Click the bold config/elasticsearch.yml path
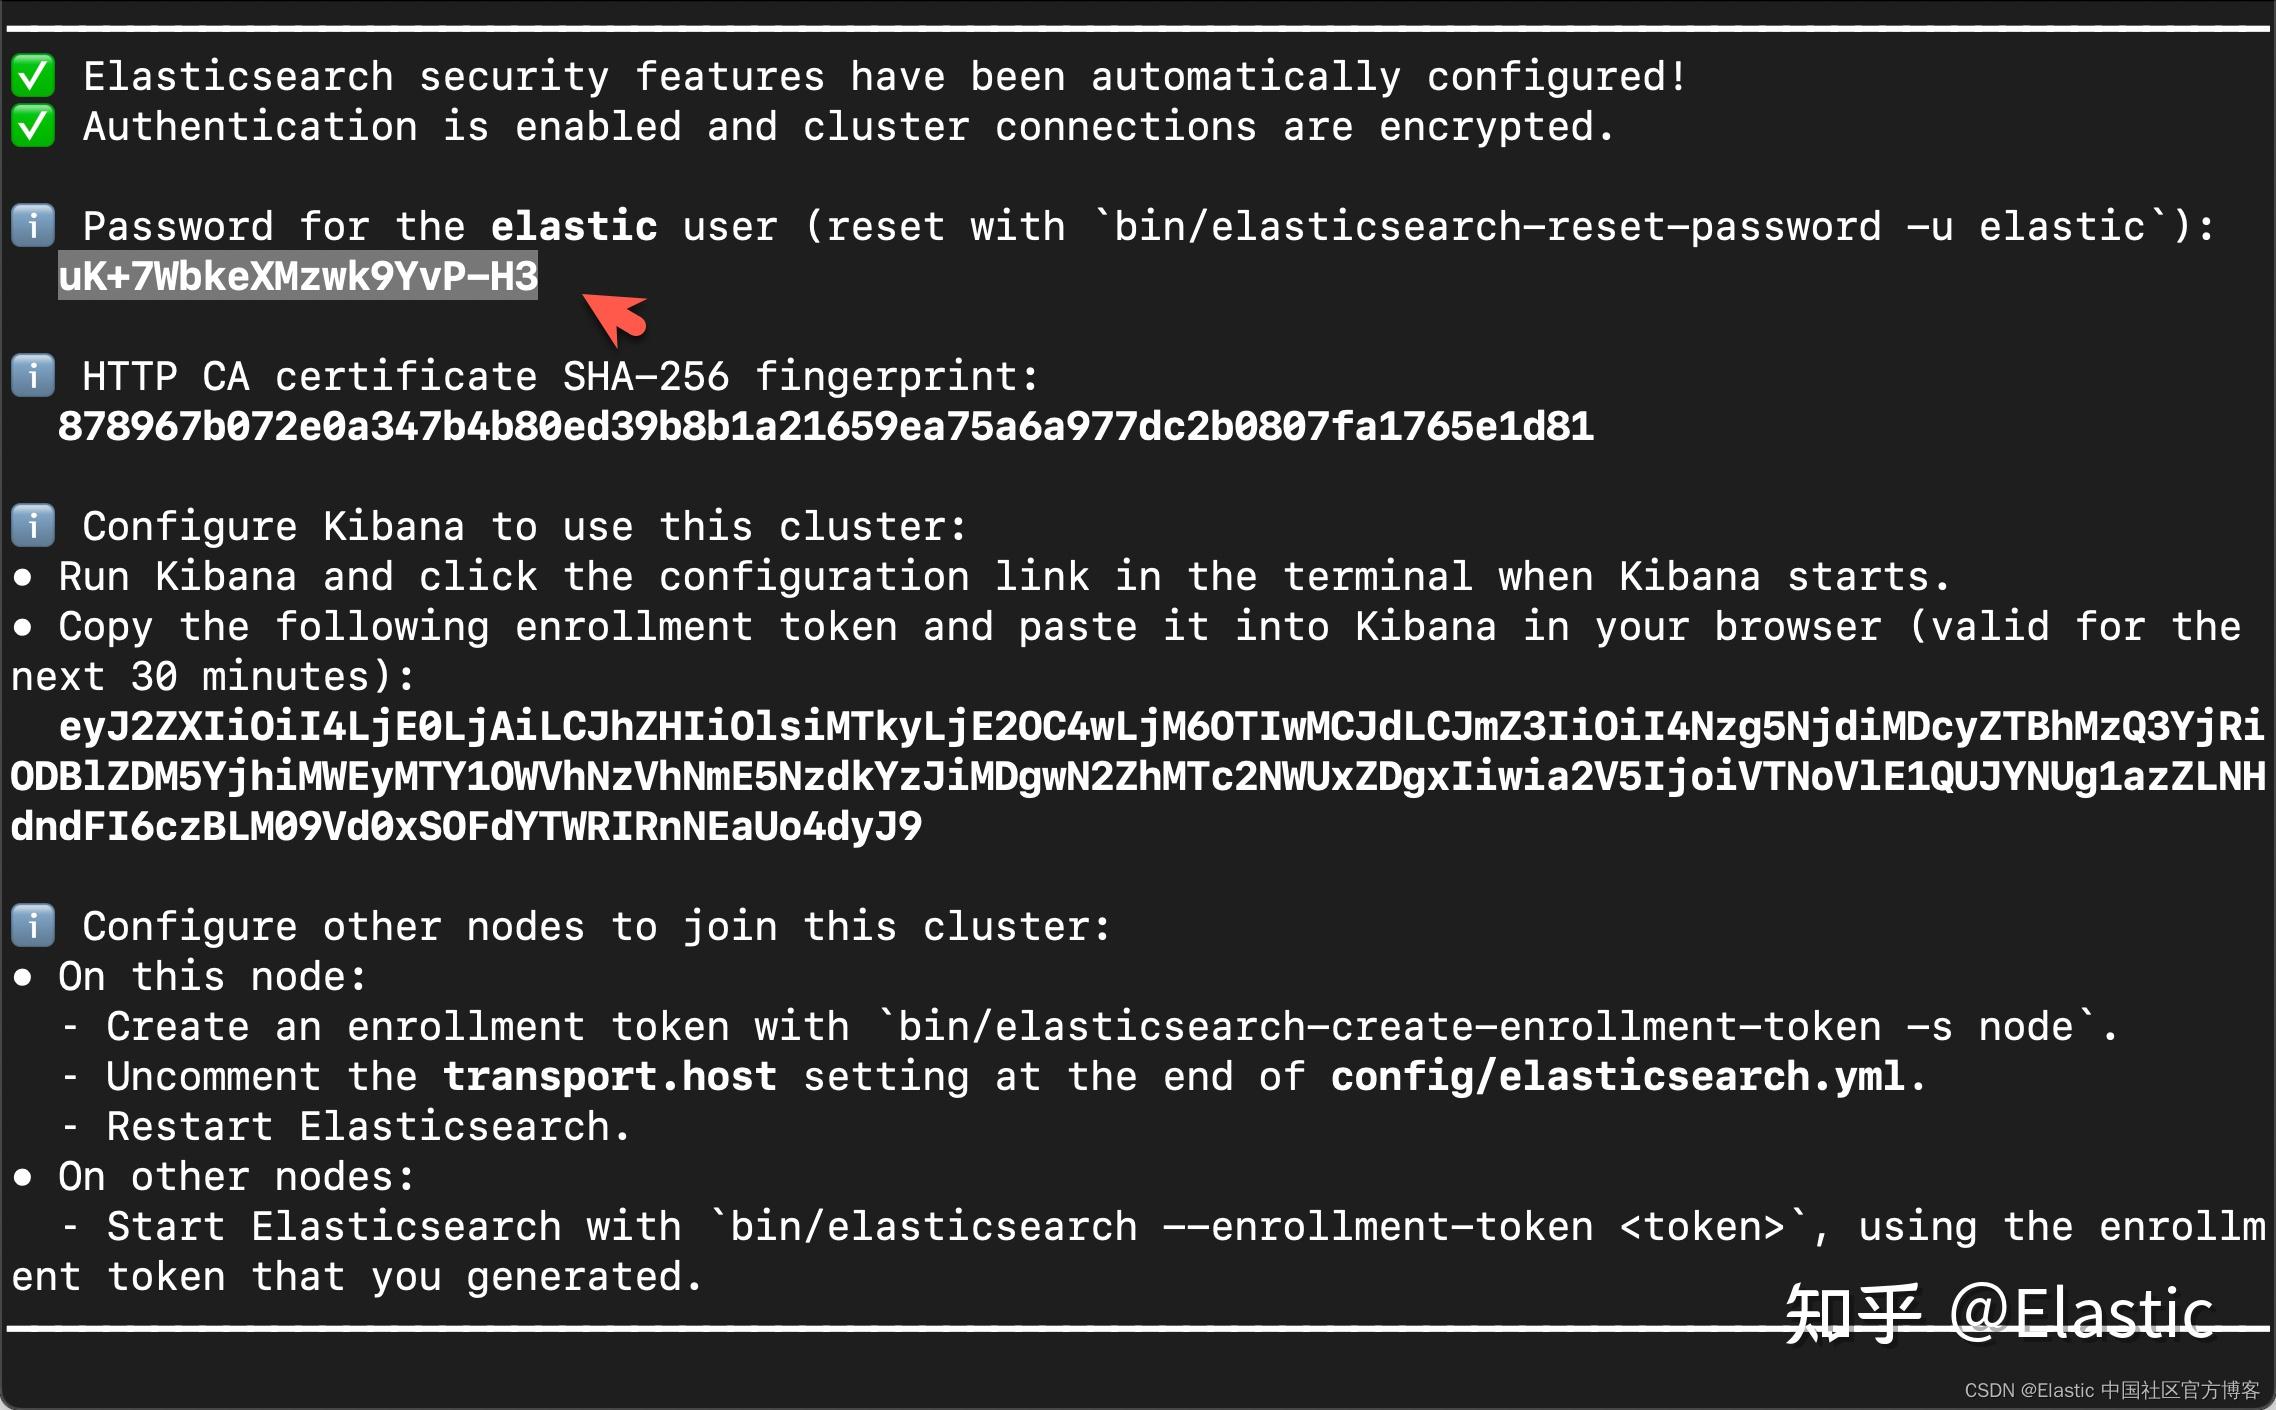 pyautogui.click(x=1617, y=1076)
